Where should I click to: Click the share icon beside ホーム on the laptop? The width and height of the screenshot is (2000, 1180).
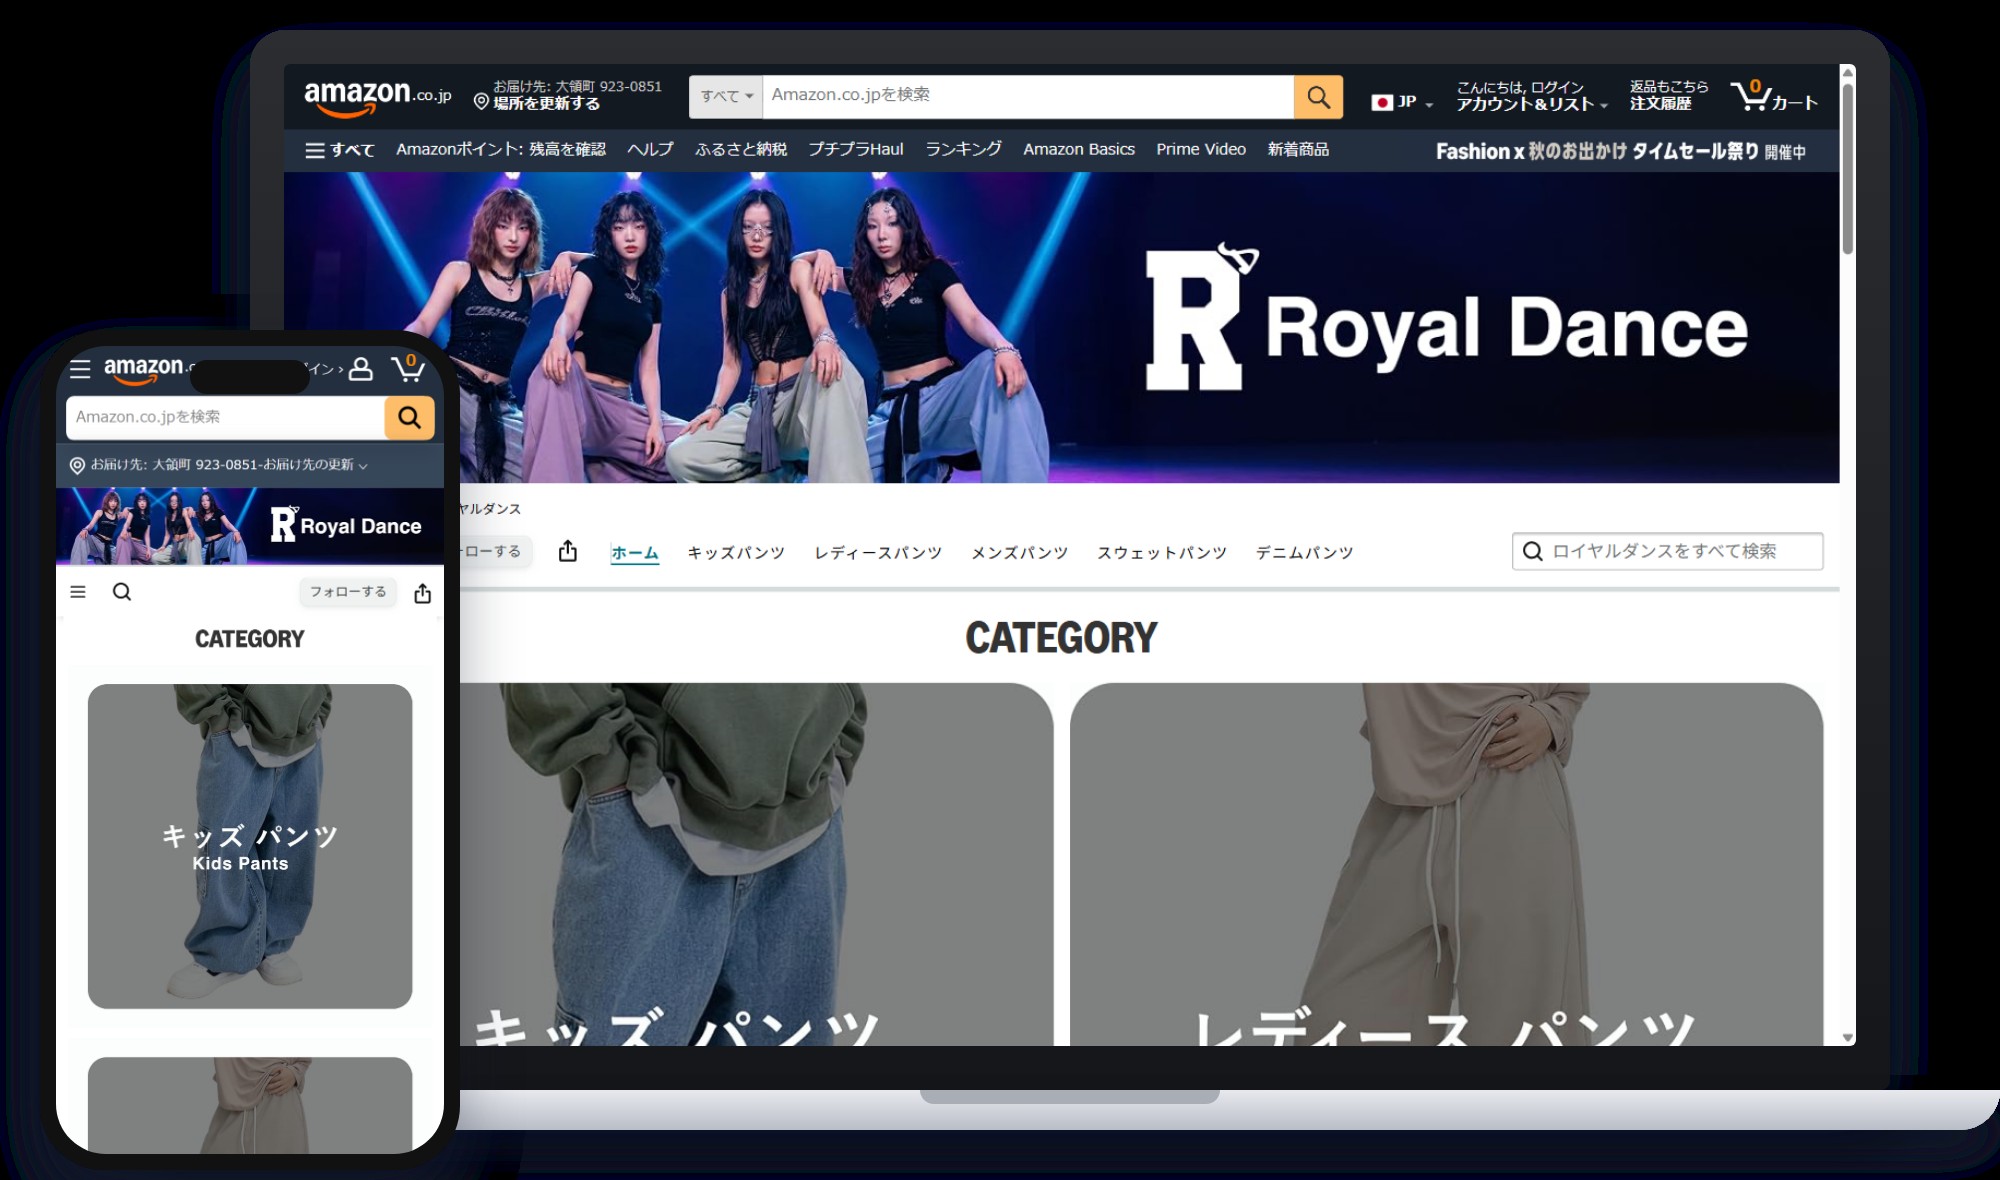(x=568, y=551)
